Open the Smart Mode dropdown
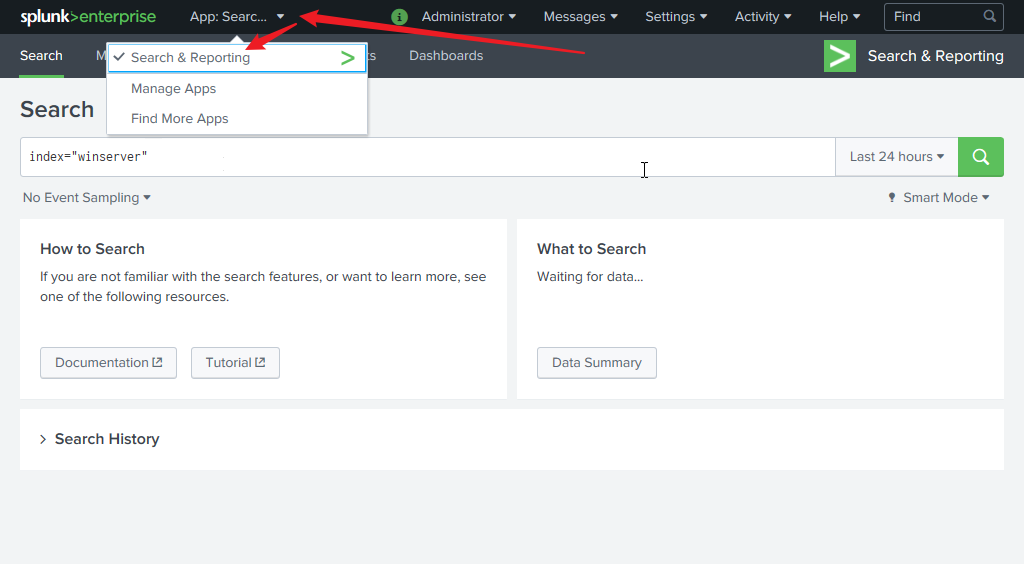 coord(946,198)
